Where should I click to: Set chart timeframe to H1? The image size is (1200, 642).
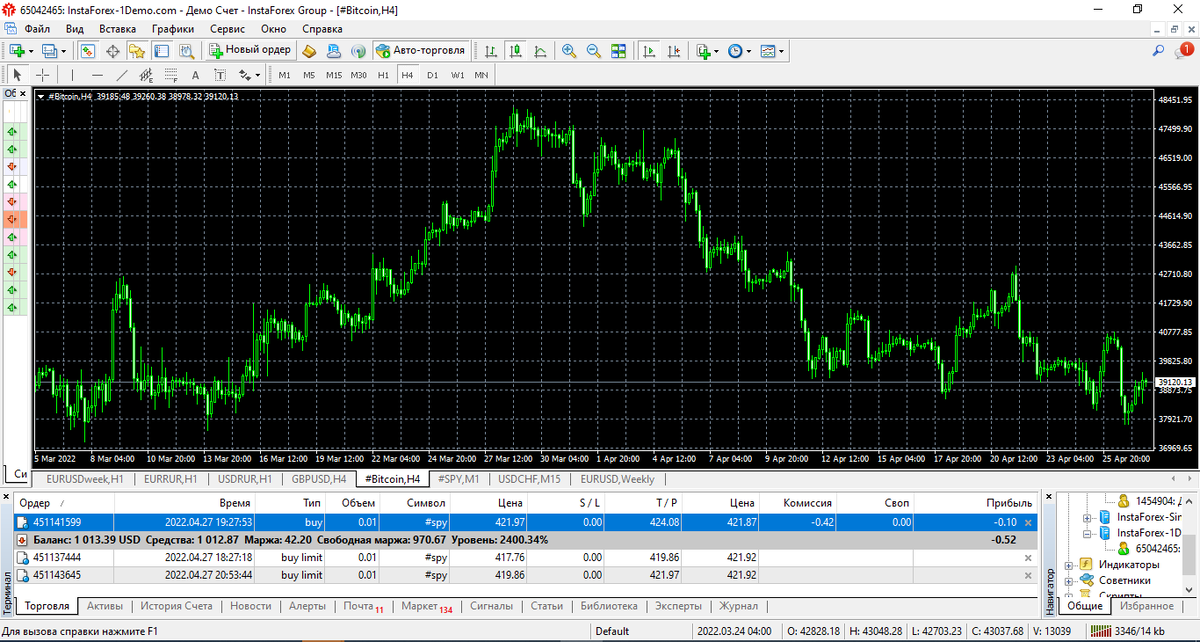pyautogui.click(x=383, y=75)
